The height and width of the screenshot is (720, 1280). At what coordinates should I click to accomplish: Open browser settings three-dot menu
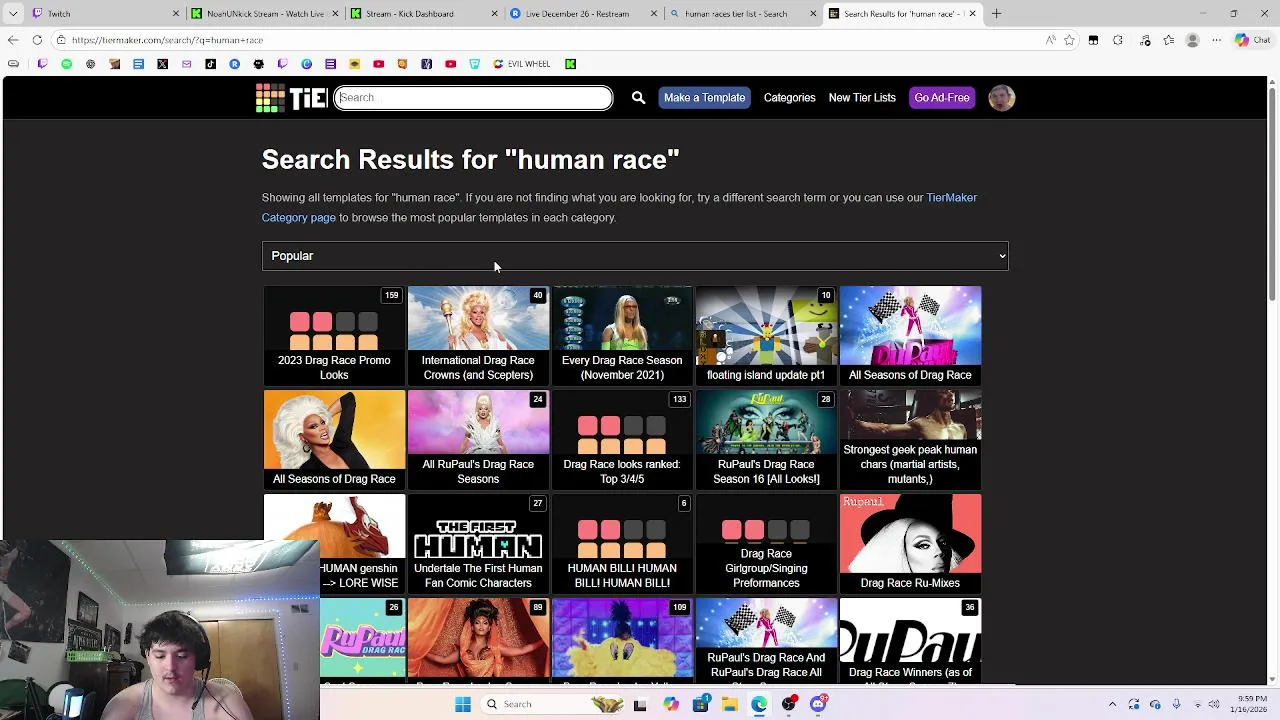click(1216, 40)
